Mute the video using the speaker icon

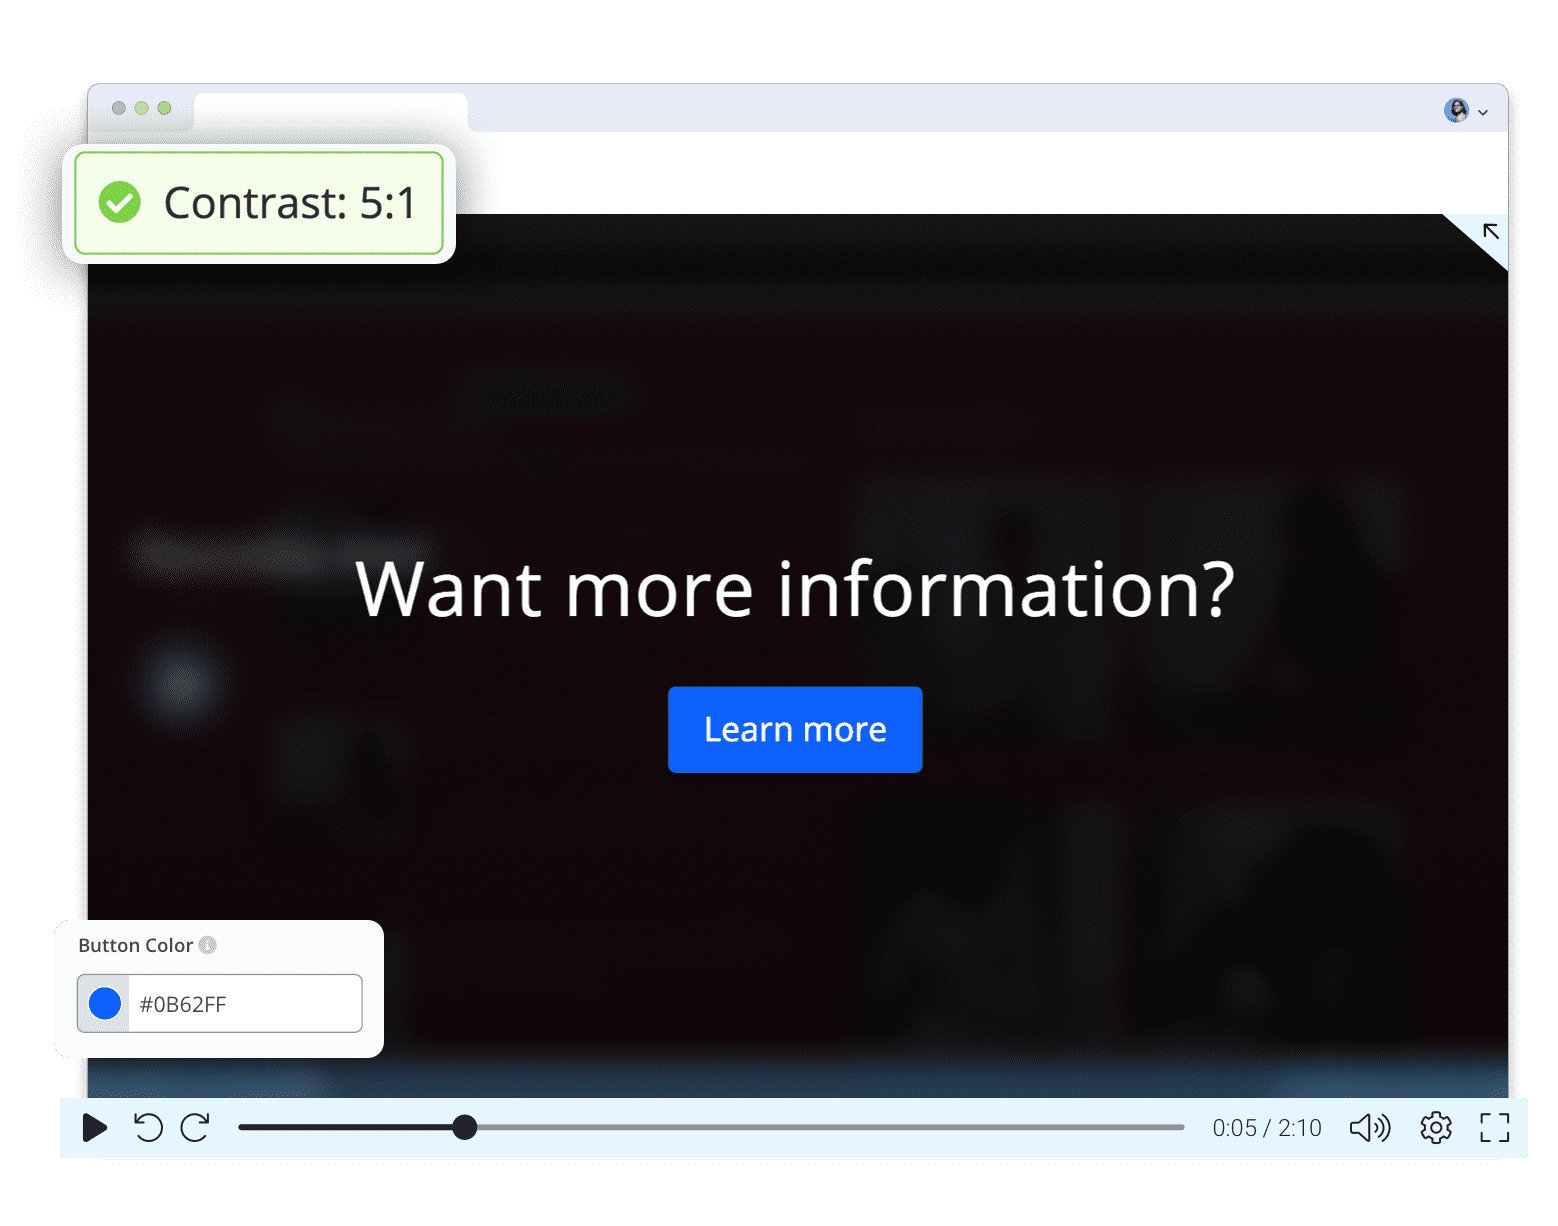click(x=1370, y=1128)
